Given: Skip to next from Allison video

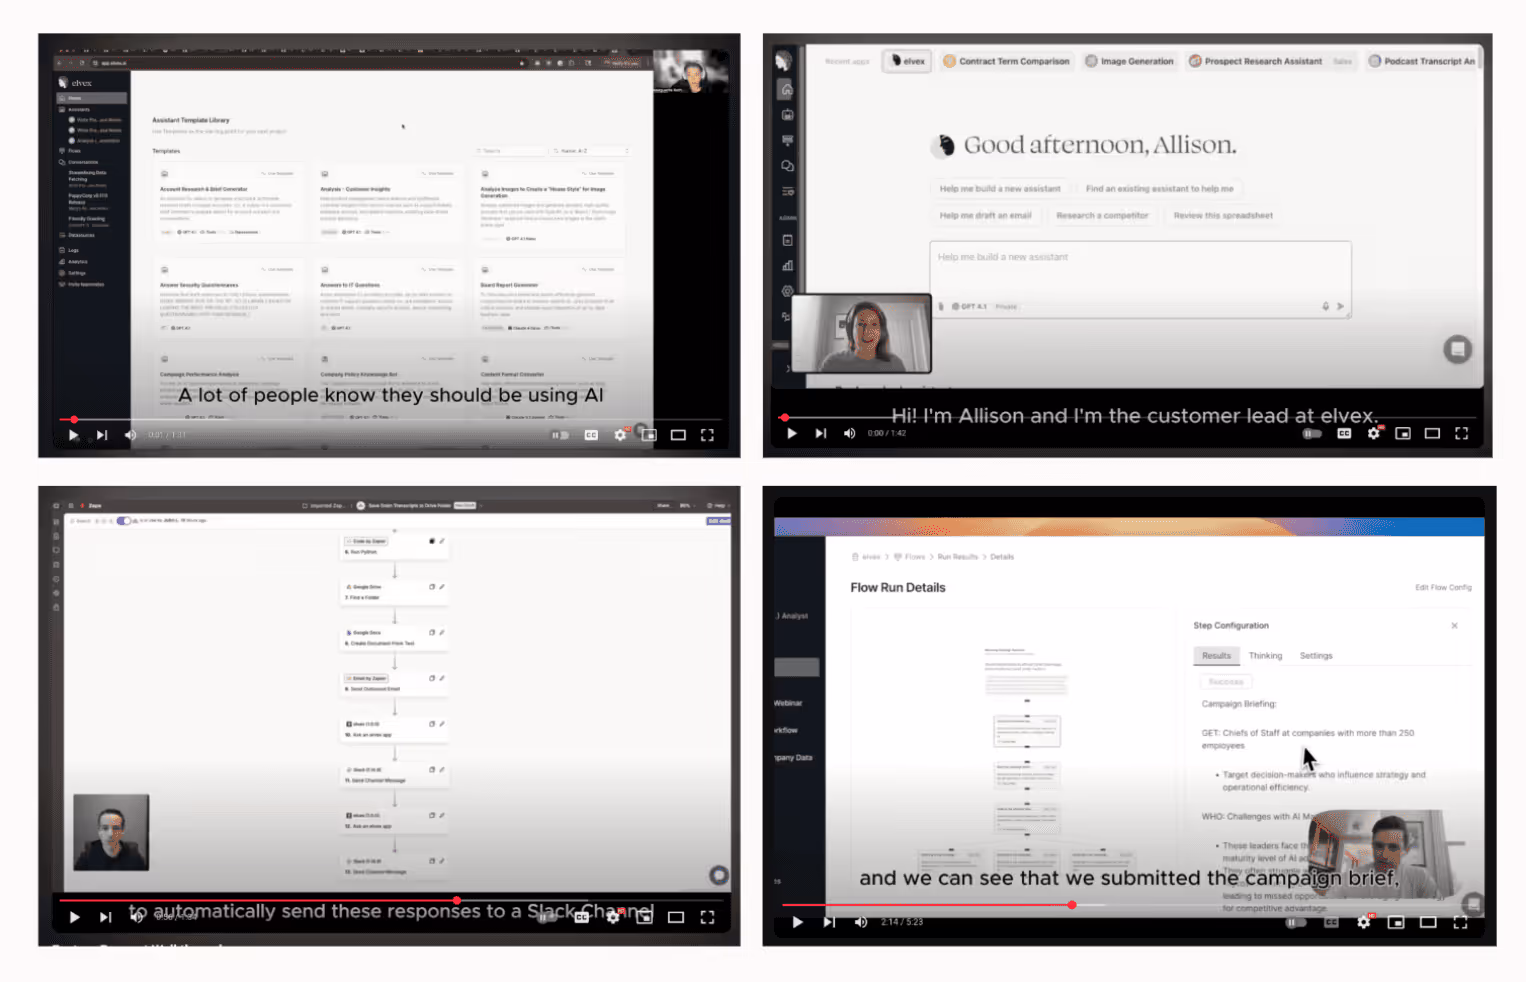Looking at the screenshot, I should click(821, 433).
